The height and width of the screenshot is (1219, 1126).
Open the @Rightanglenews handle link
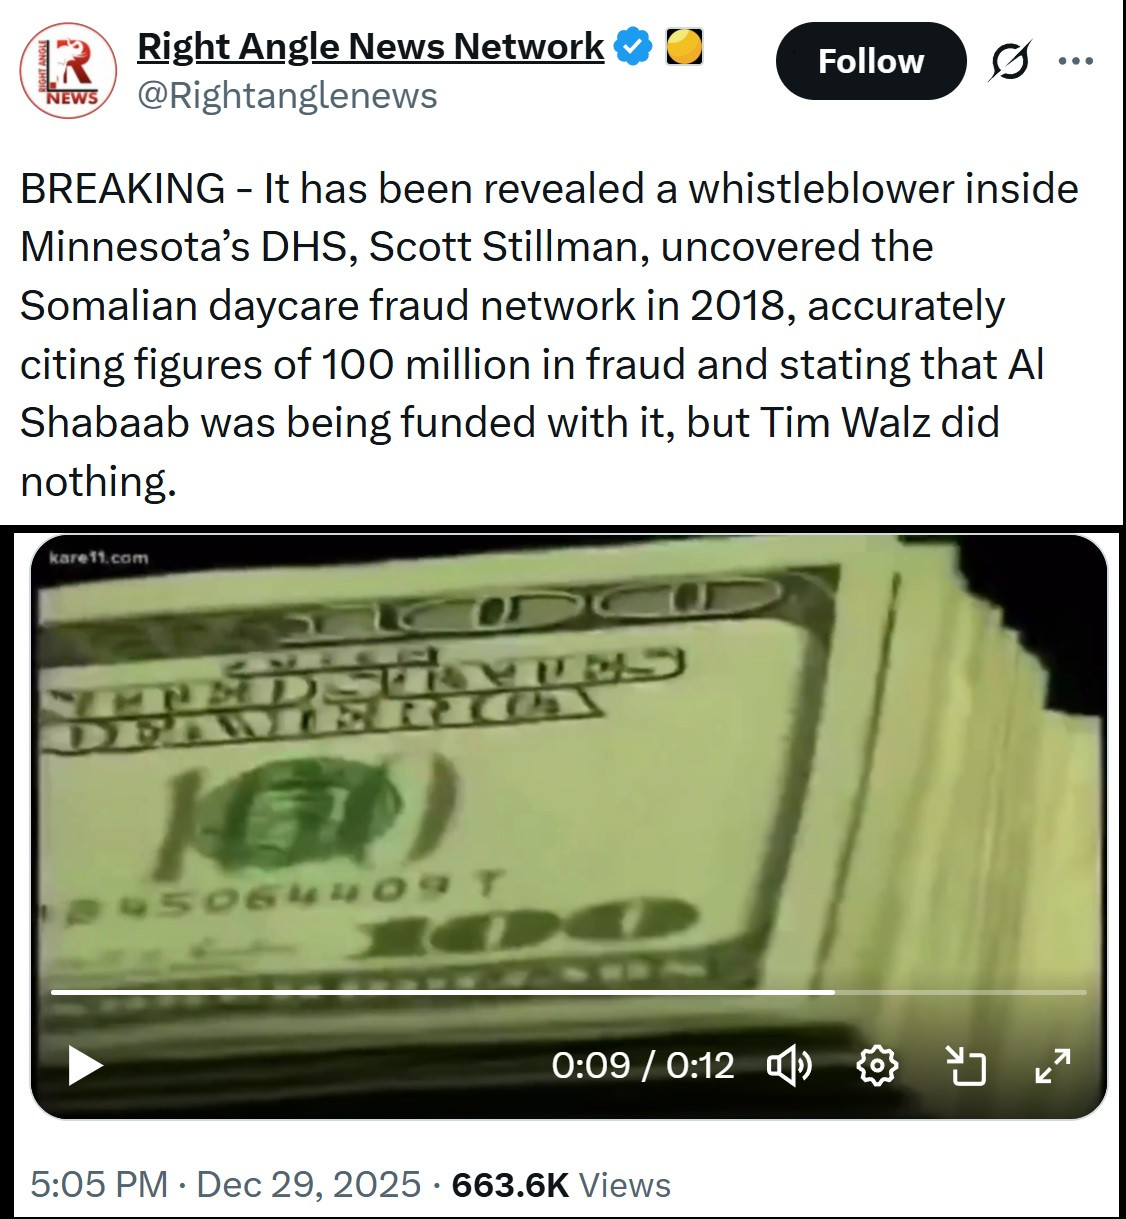[x=287, y=96]
